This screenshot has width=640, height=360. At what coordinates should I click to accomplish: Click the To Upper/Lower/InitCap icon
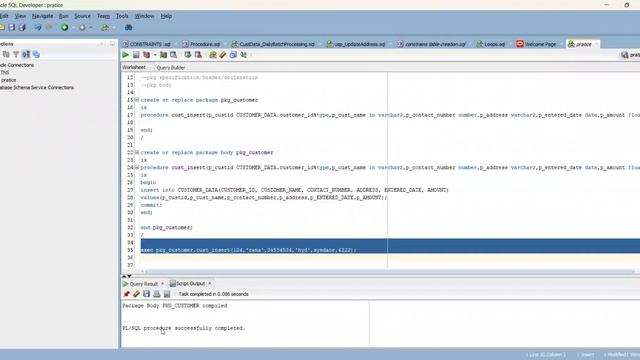click(244, 55)
